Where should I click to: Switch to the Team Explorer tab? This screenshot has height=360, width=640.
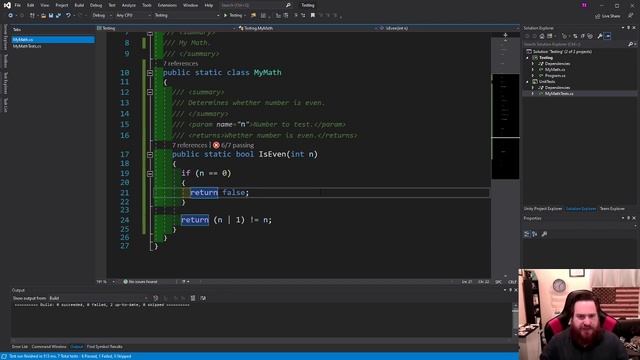pyautogui.click(x=612, y=209)
